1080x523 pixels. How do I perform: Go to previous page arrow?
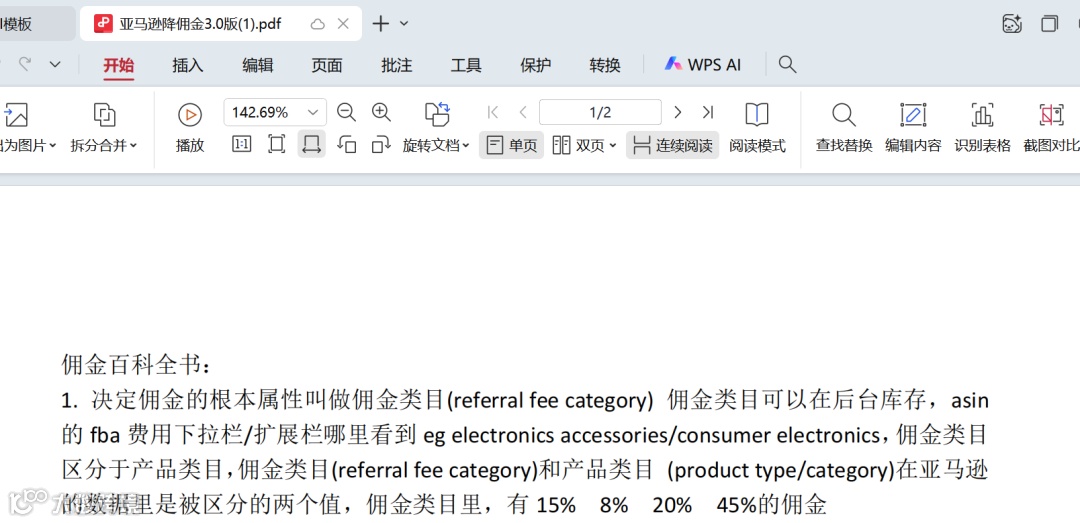523,112
